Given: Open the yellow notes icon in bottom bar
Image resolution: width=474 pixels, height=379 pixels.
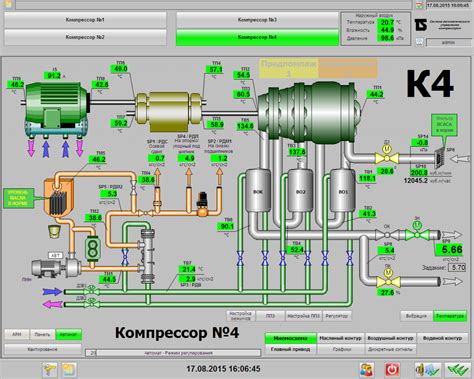Looking at the screenshot, I should (69, 369).
